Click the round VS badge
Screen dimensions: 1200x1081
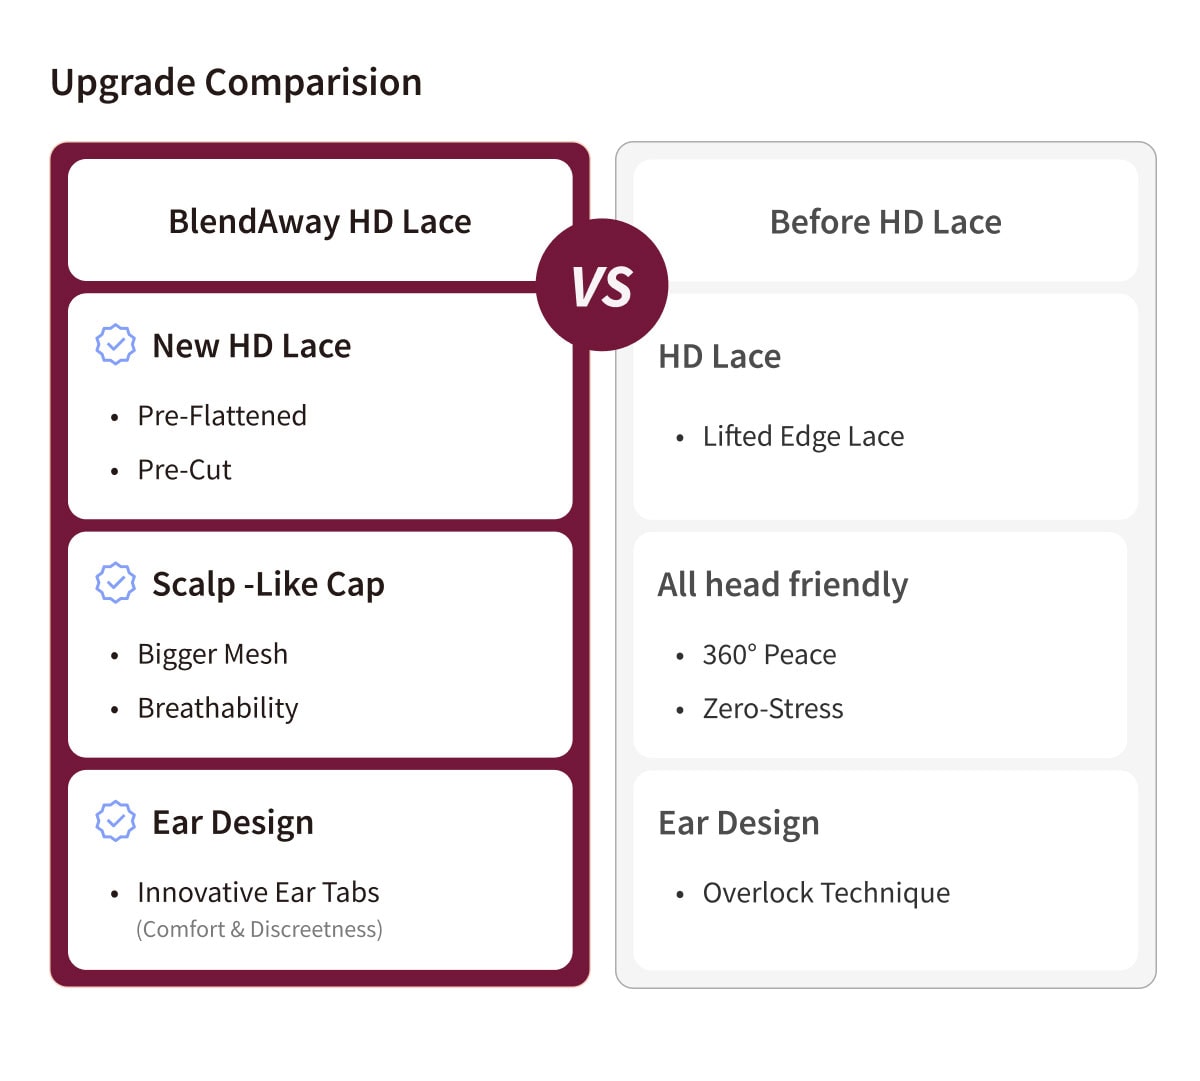tap(602, 285)
